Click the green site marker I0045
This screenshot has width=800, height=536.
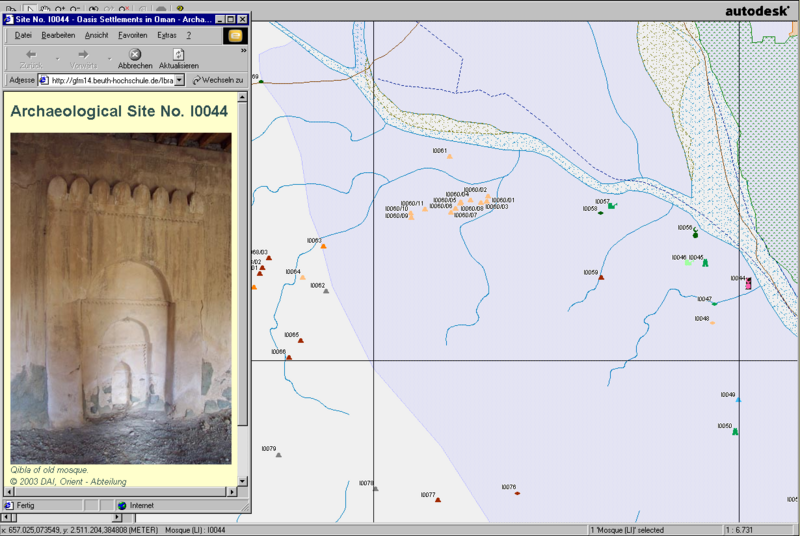(x=705, y=263)
